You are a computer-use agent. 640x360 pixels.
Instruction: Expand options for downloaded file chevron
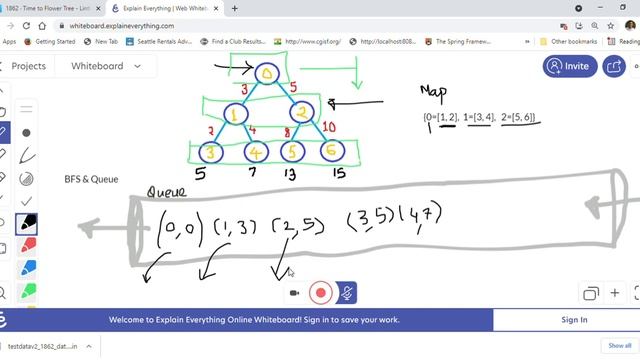pos(89,347)
